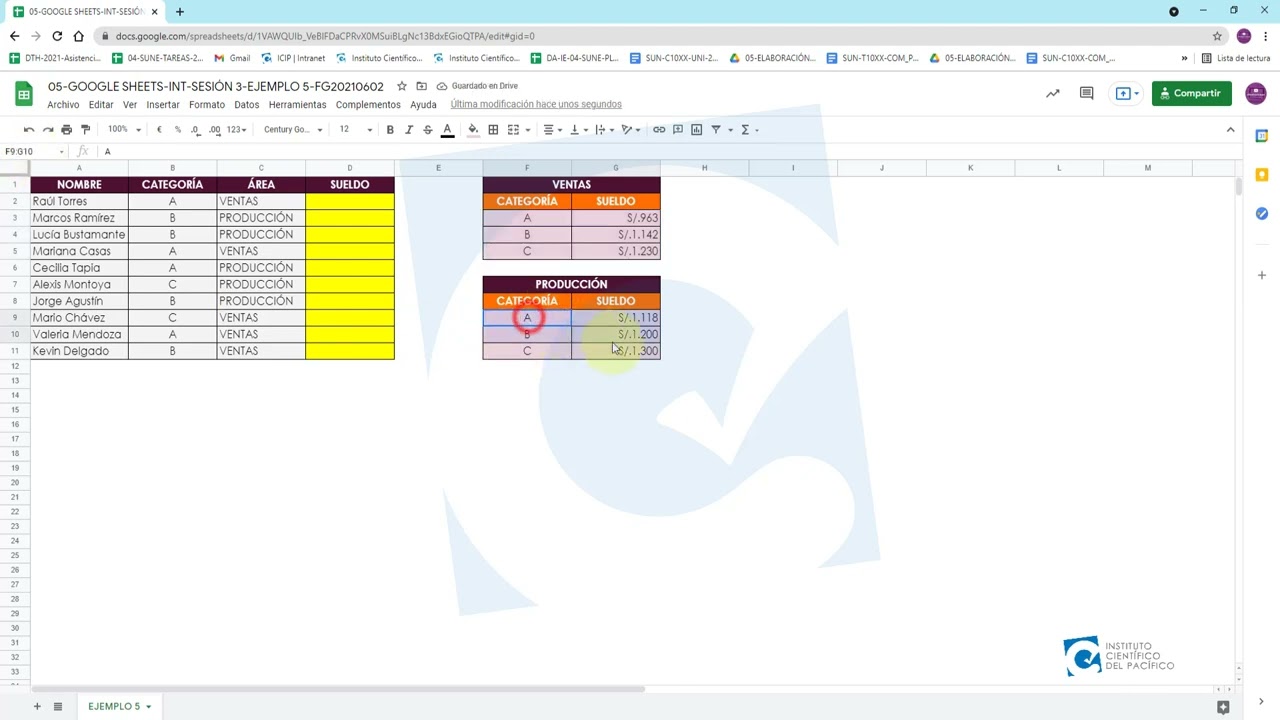Toggle italic formatting
The width and height of the screenshot is (1280, 720).
point(409,130)
